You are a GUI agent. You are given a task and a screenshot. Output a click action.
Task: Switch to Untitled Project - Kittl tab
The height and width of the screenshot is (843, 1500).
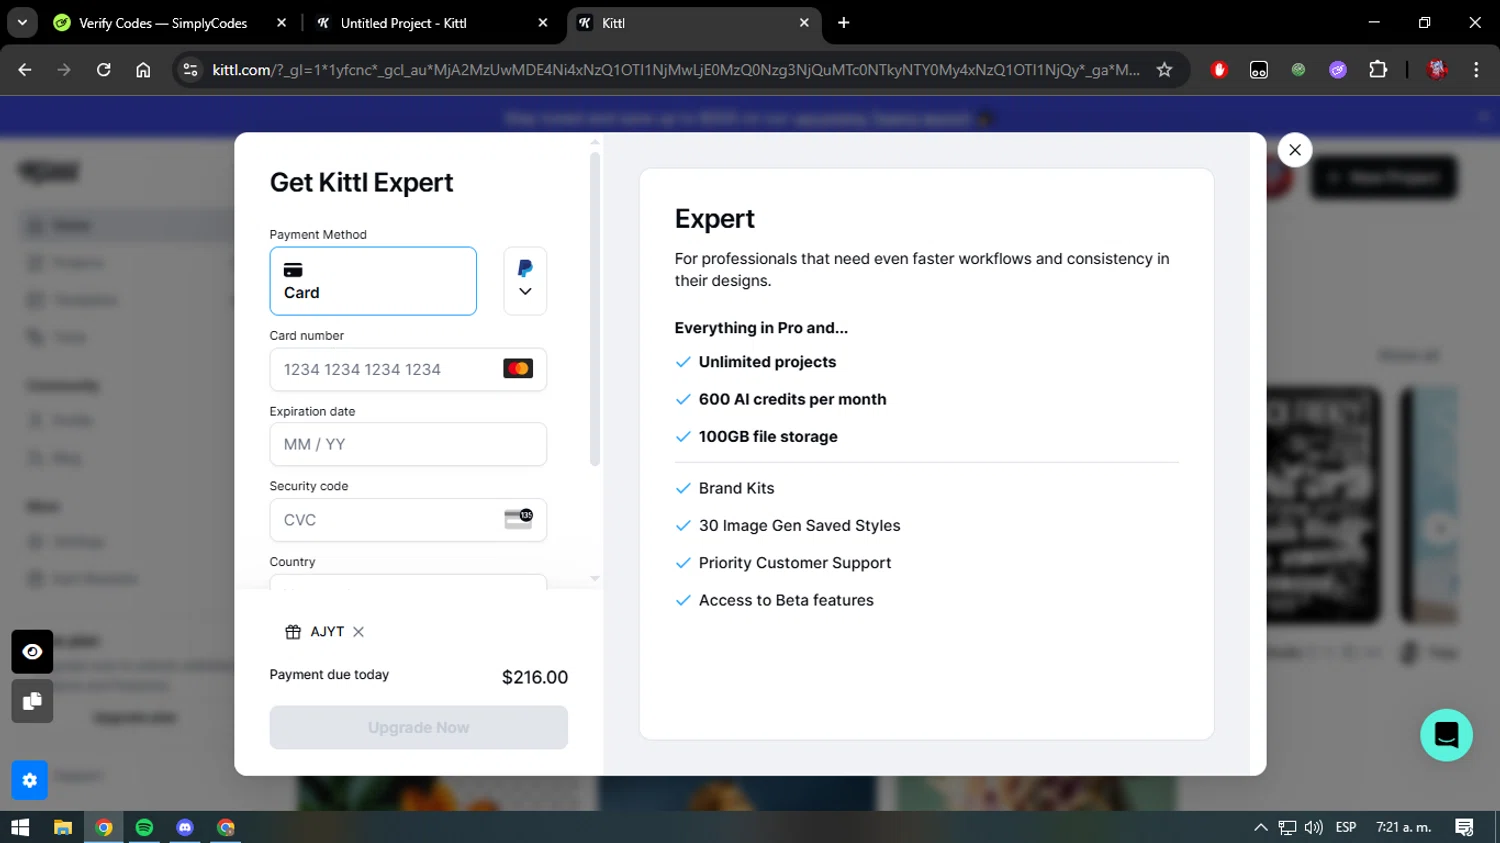[403, 23]
